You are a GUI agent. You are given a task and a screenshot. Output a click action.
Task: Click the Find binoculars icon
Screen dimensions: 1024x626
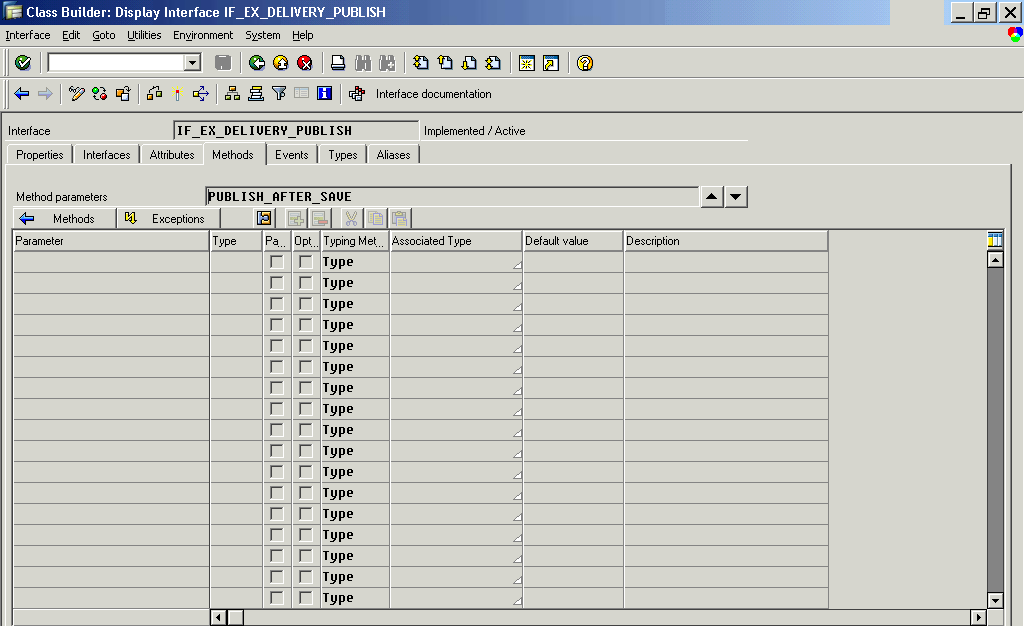(363, 63)
